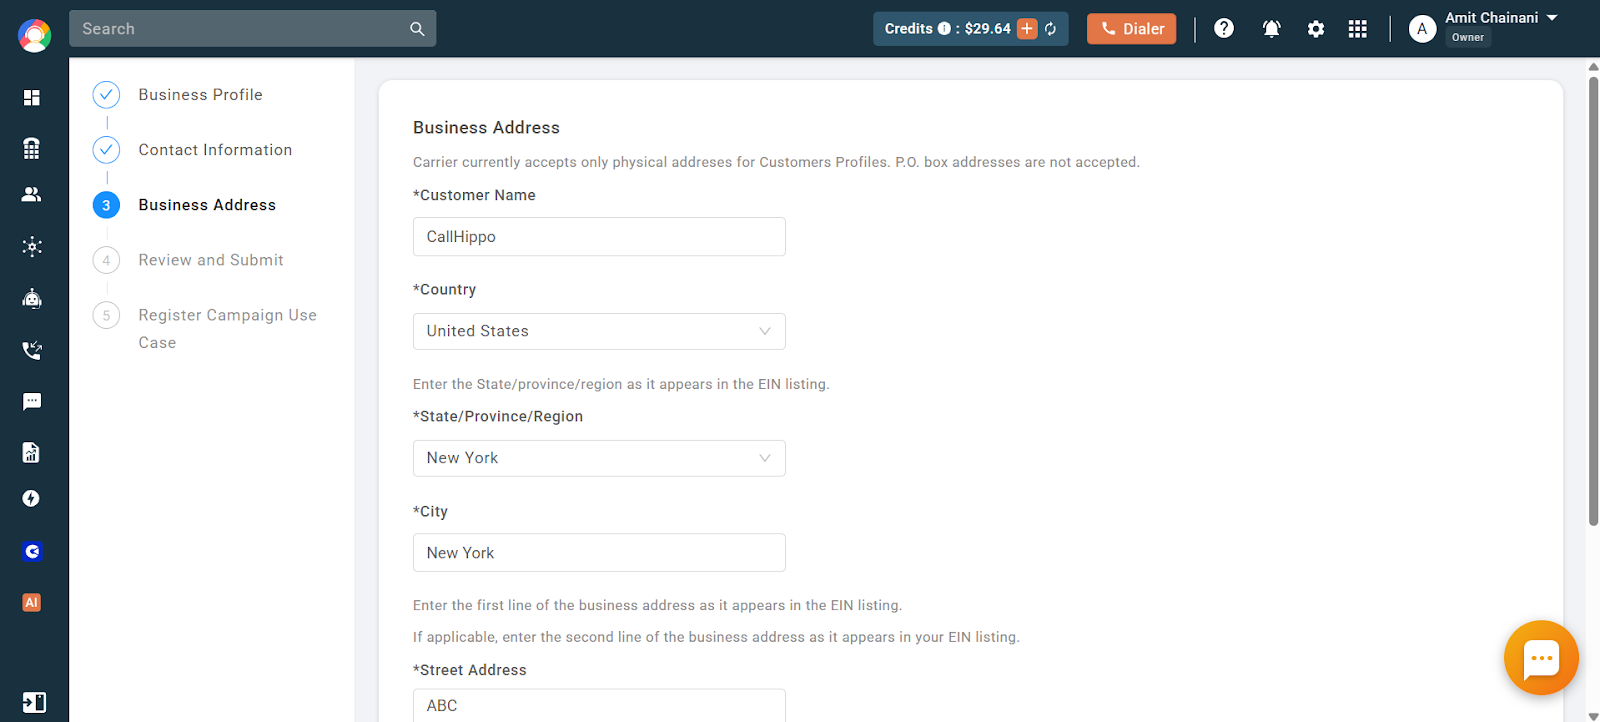1600x722 pixels.
Task: Open the apps grid icon in the header
Action: point(1357,29)
